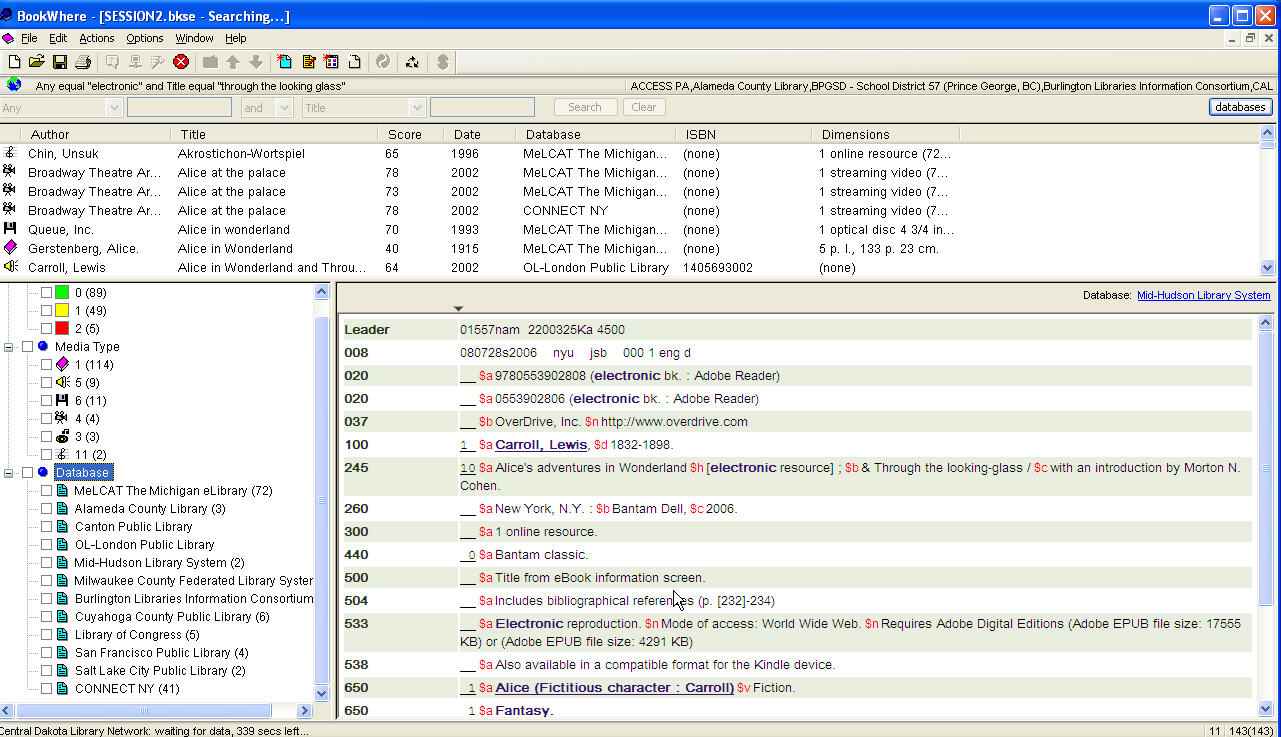Click the cyan page with red star icon

[285, 62]
